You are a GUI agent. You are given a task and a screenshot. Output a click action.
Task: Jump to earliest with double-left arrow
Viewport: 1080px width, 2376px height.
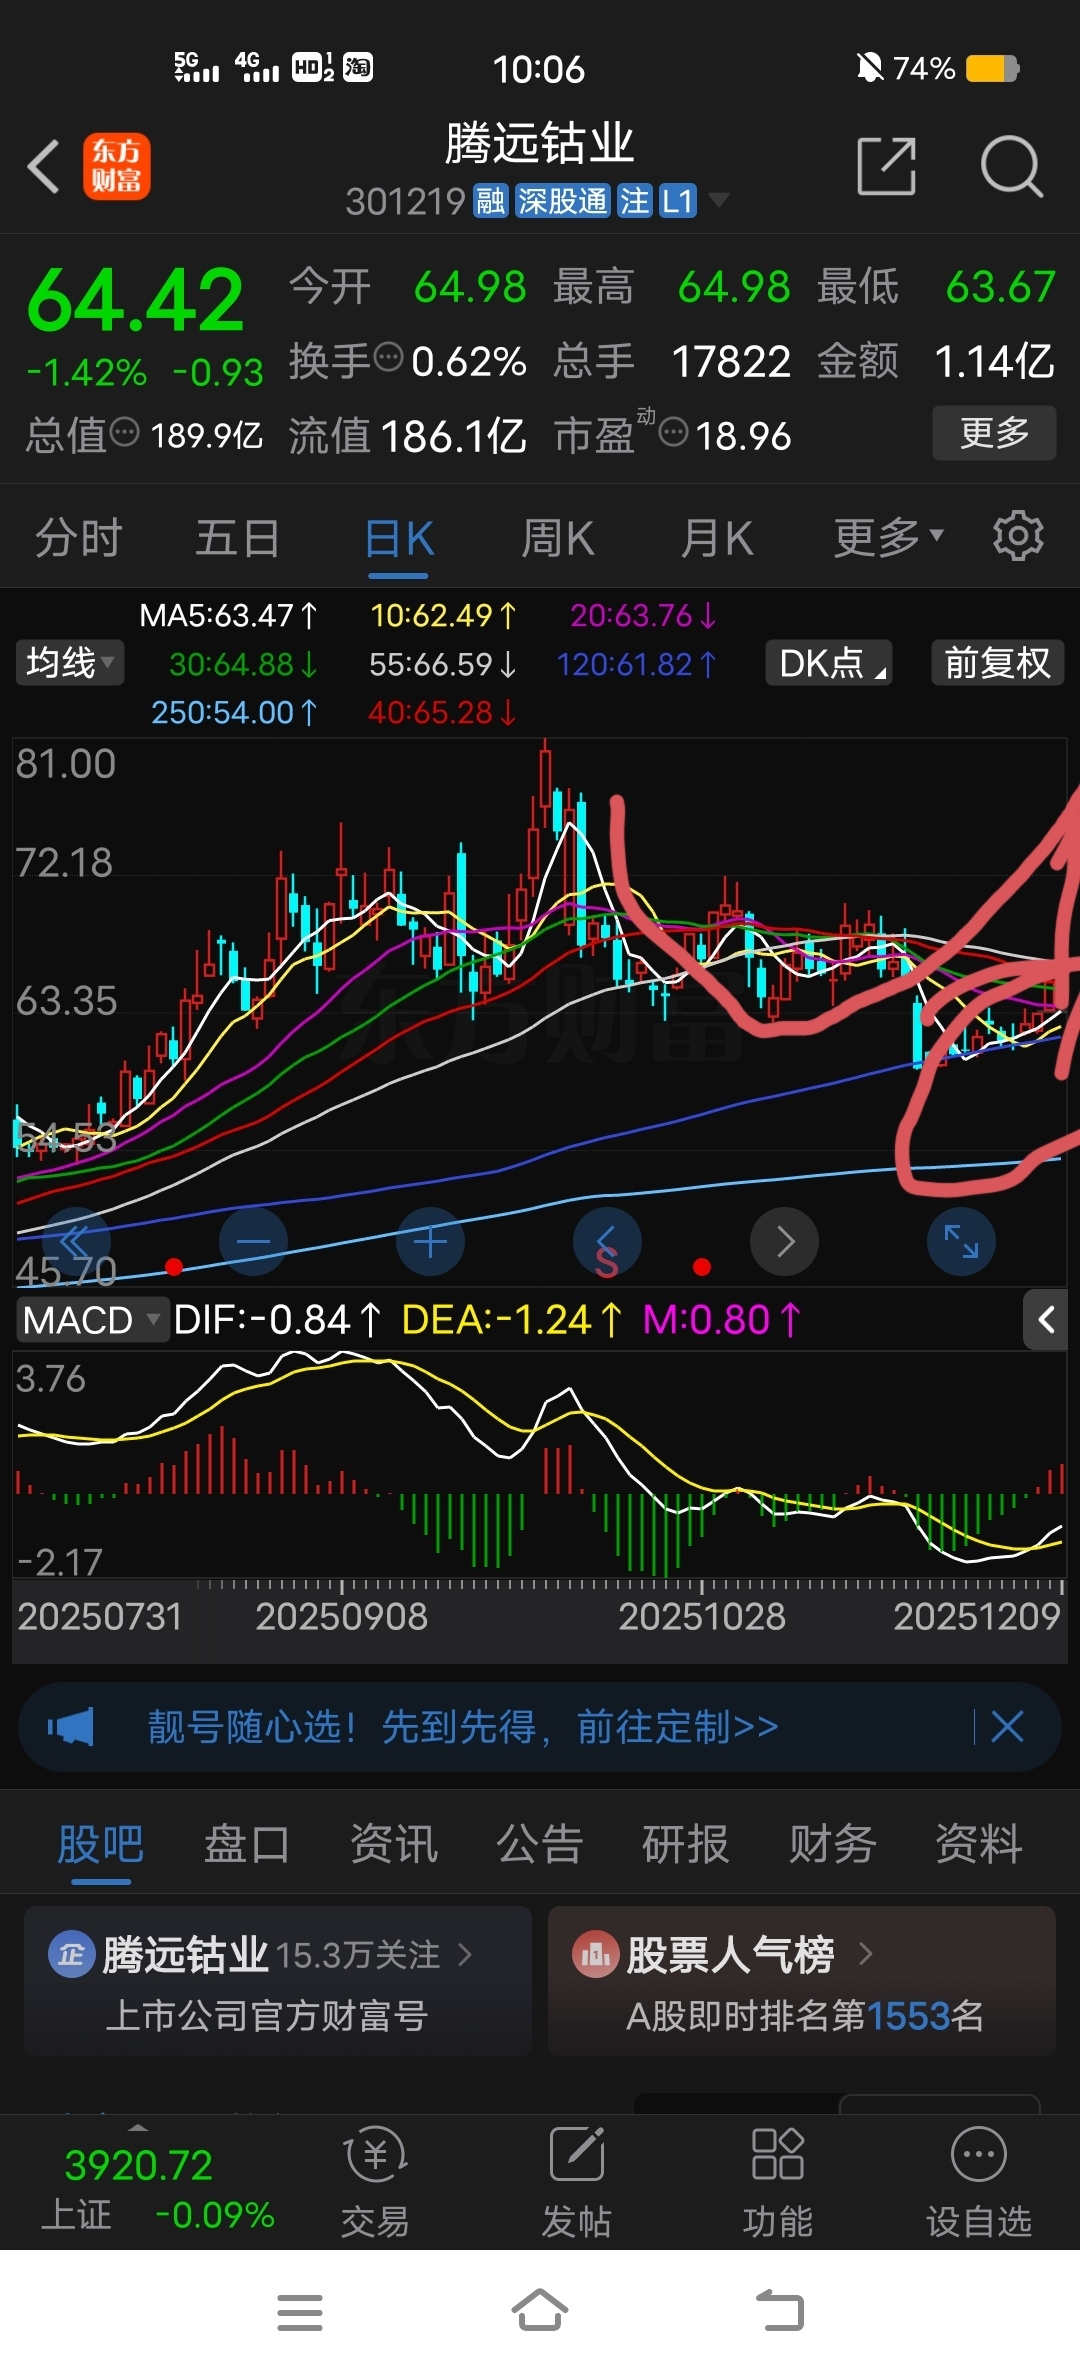[75, 1241]
